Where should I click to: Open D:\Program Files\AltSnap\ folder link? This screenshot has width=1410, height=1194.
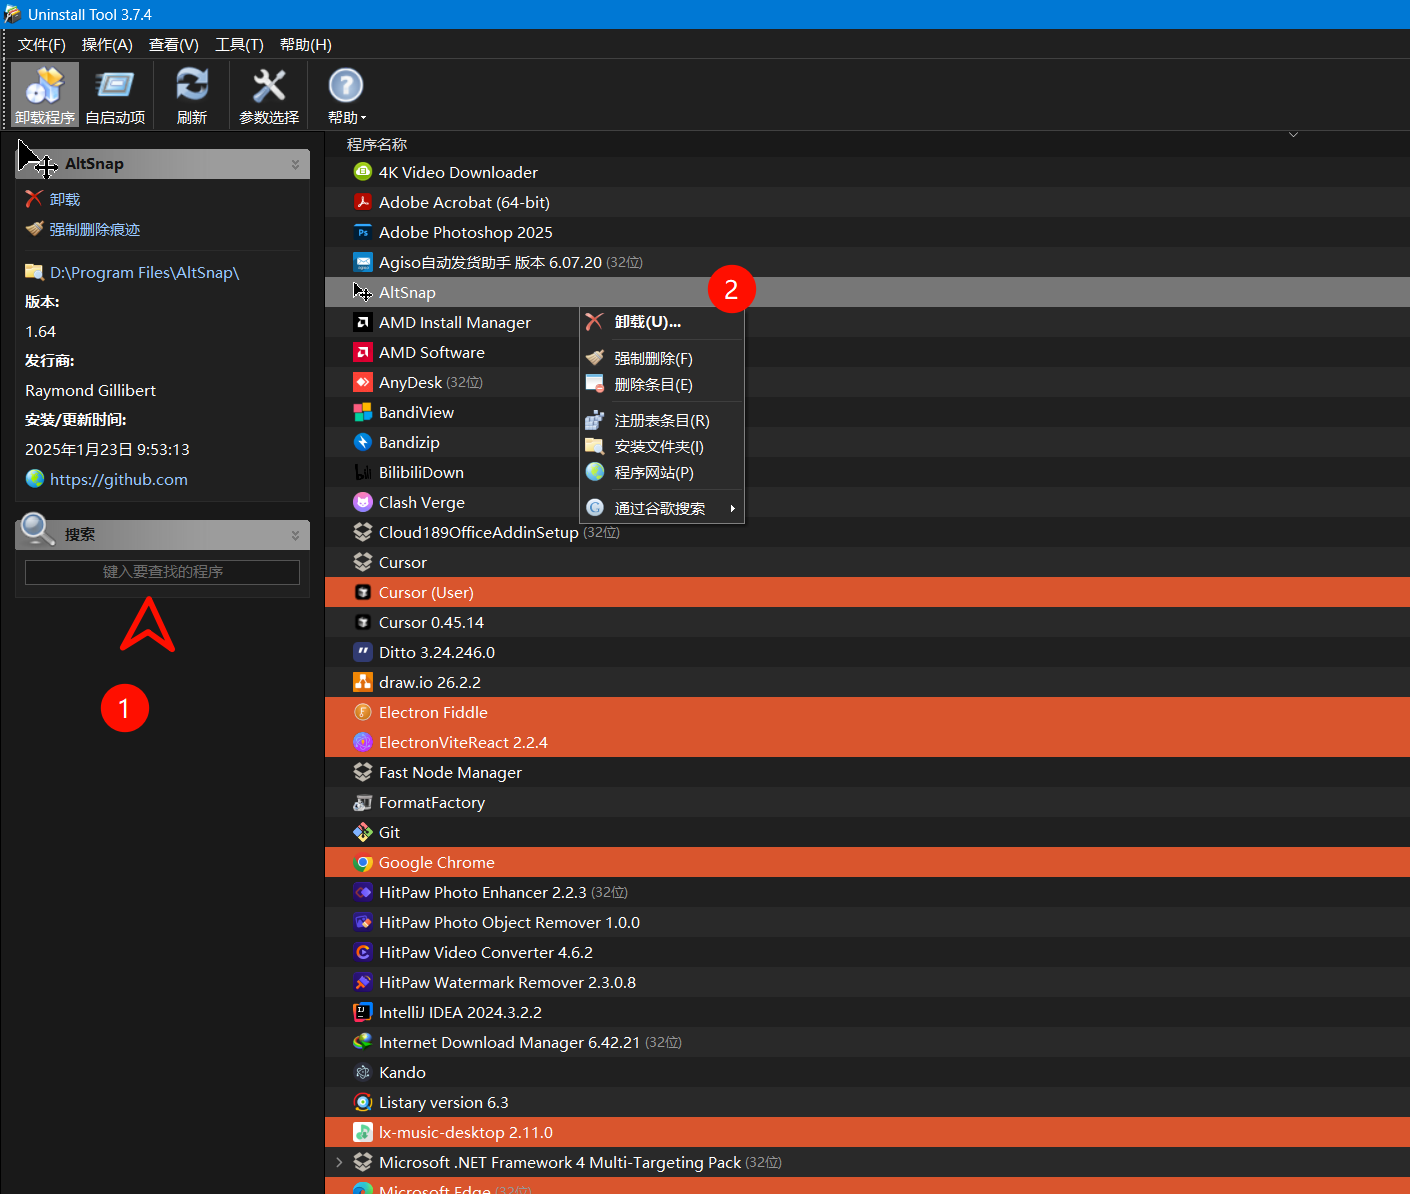[145, 272]
